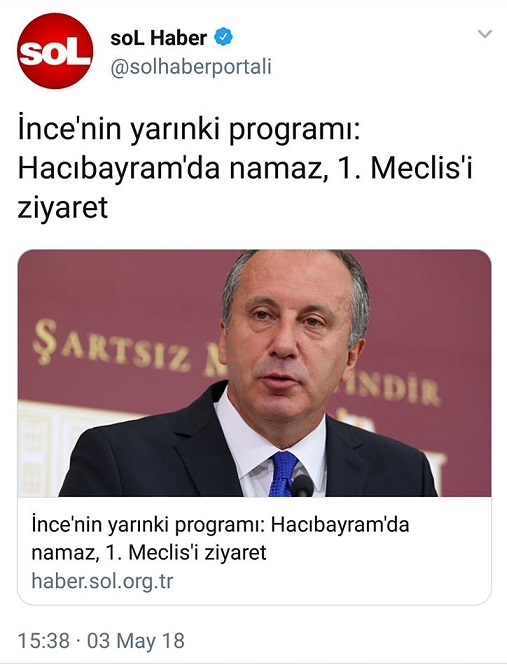Expand the tweet options chevron
Image resolution: width=507 pixels, height=665 pixels.
[x=485, y=34]
